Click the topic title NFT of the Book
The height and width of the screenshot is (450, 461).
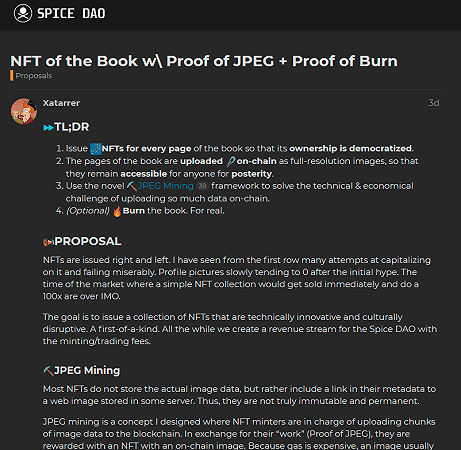(x=204, y=61)
